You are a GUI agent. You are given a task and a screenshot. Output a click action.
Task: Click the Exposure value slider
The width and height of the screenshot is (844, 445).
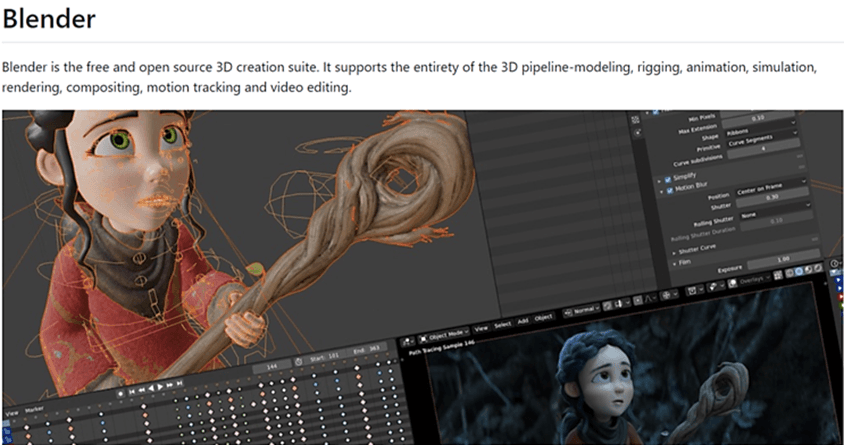pyautogui.click(x=784, y=260)
